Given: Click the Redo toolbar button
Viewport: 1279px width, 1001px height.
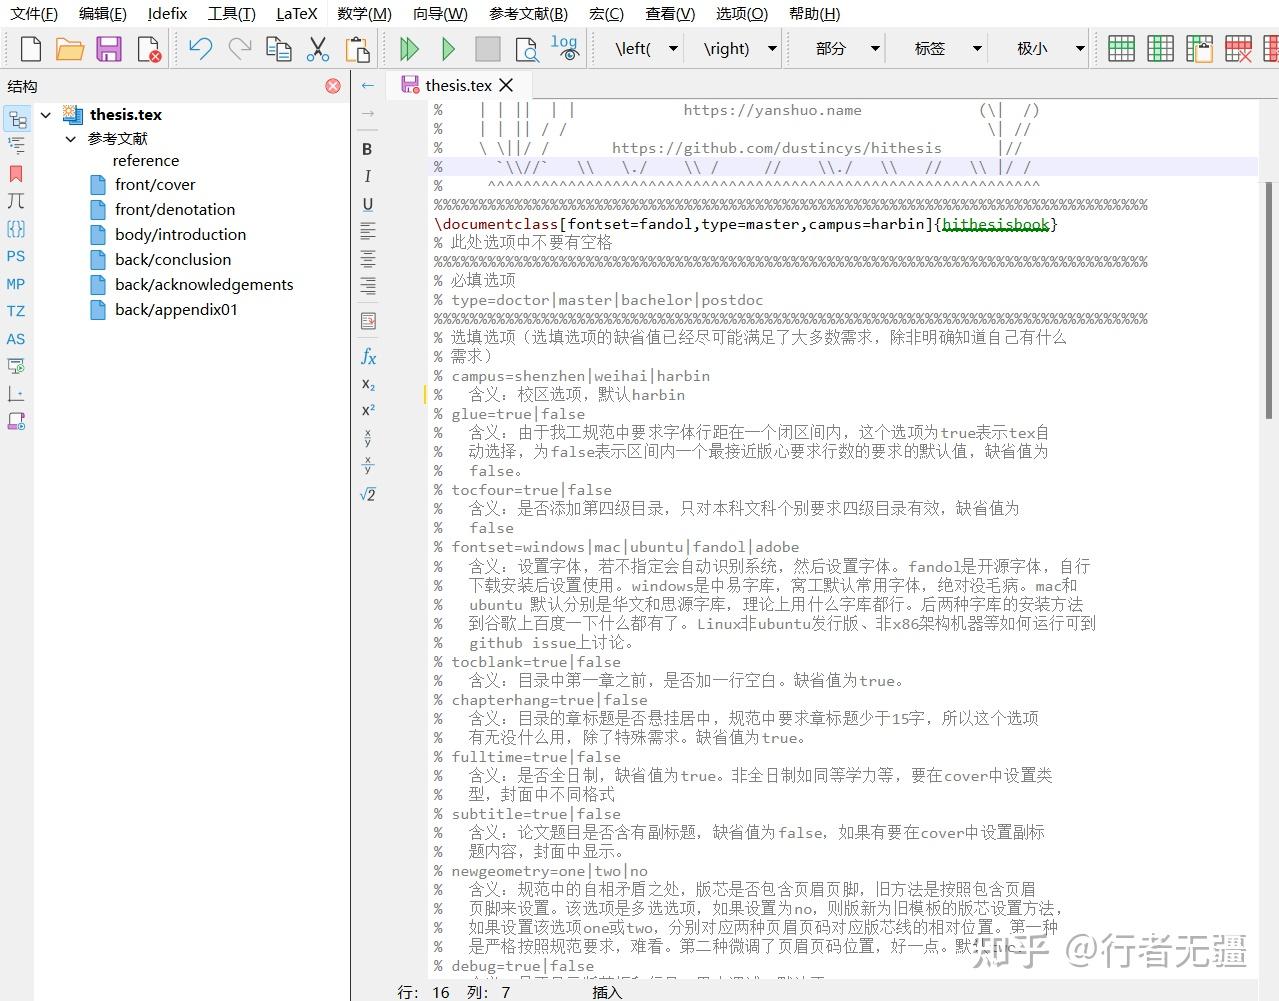Looking at the screenshot, I should [x=239, y=47].
